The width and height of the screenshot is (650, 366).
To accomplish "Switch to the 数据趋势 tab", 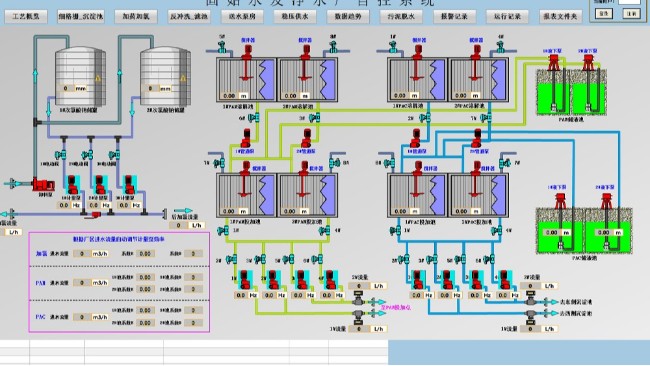I will click(x=348, y=17).
